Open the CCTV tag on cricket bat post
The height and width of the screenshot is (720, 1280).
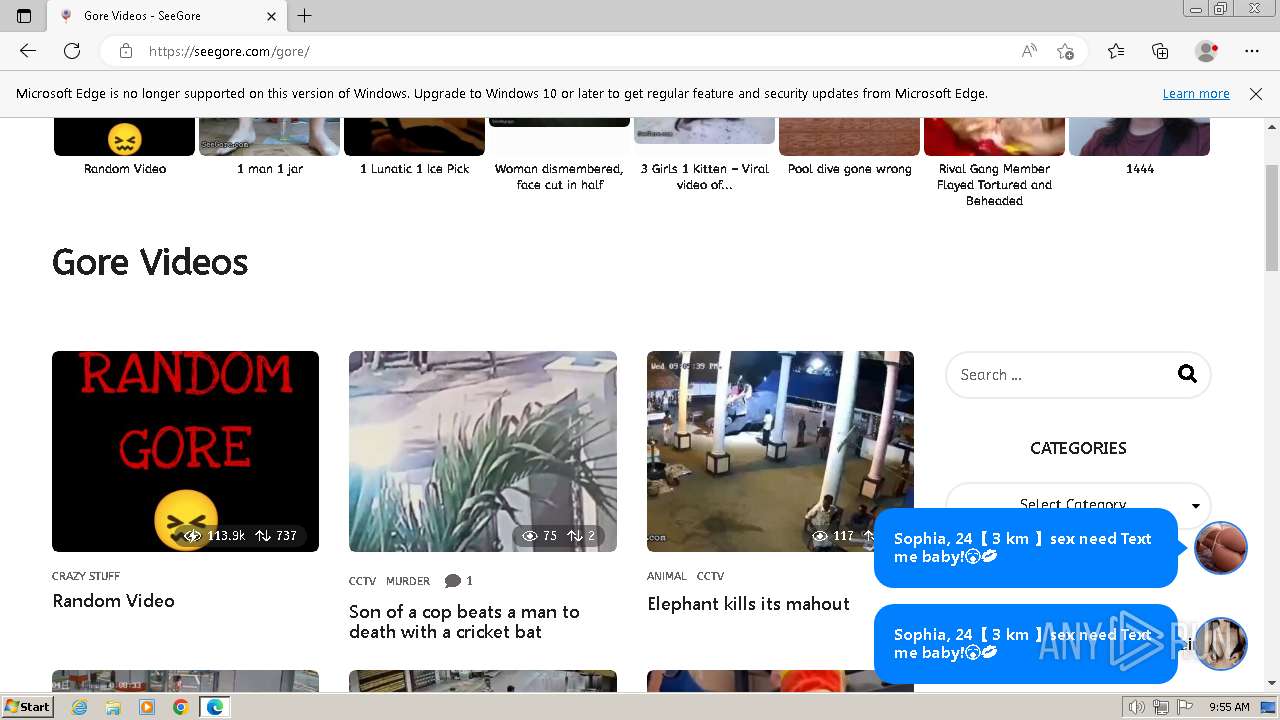pyautogui.click(x=362, y=581)
